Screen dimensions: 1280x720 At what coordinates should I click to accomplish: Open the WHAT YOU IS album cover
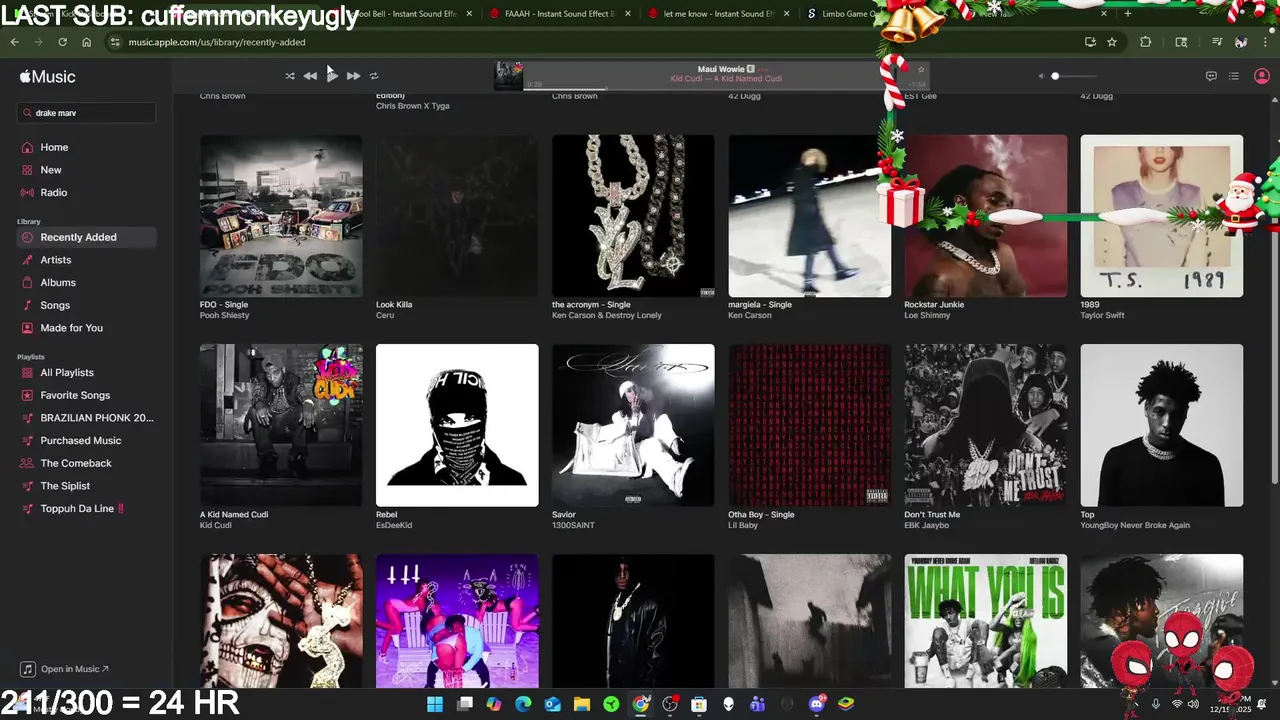pos(985,621)
